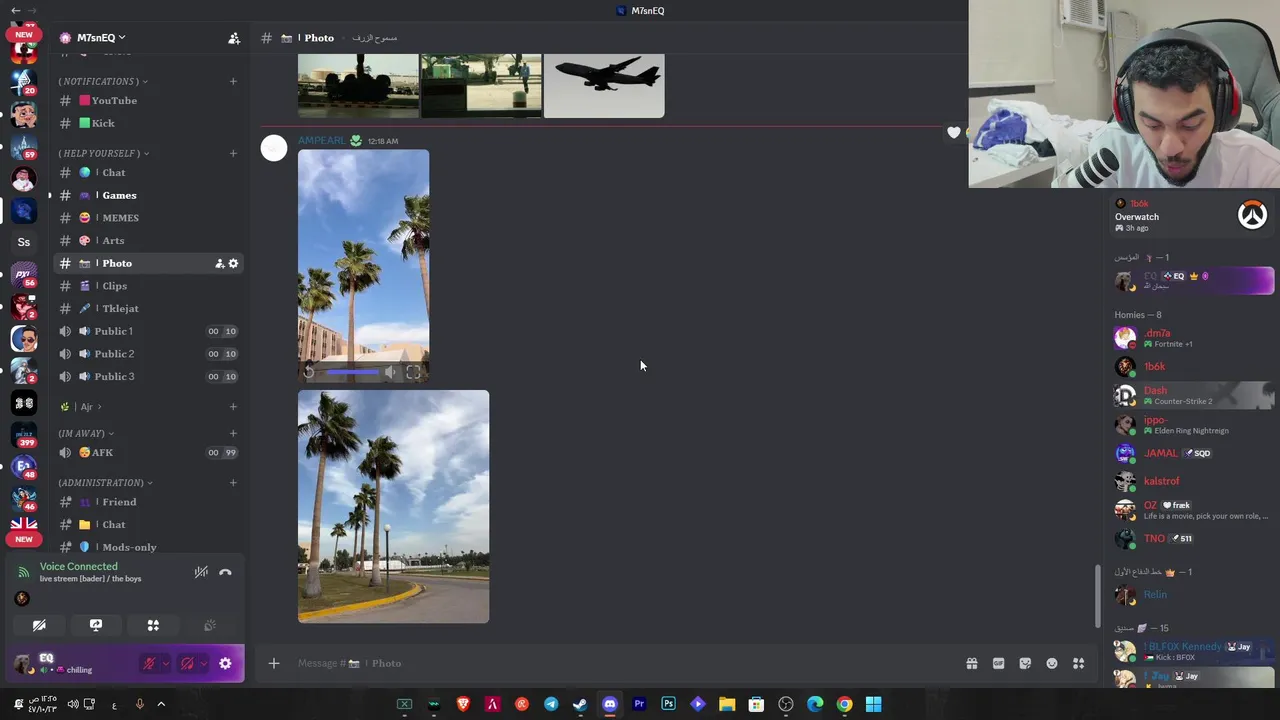
Task: Open the Clips channel
Action: (148, 286)
